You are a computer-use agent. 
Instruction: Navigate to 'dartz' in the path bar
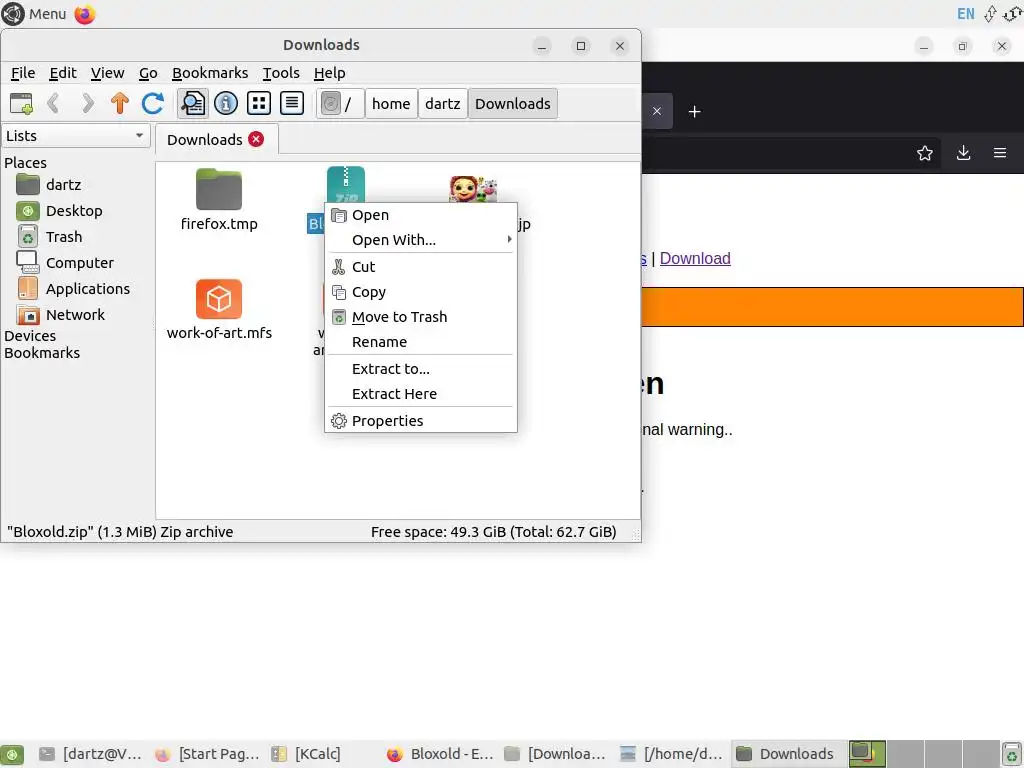443,104
